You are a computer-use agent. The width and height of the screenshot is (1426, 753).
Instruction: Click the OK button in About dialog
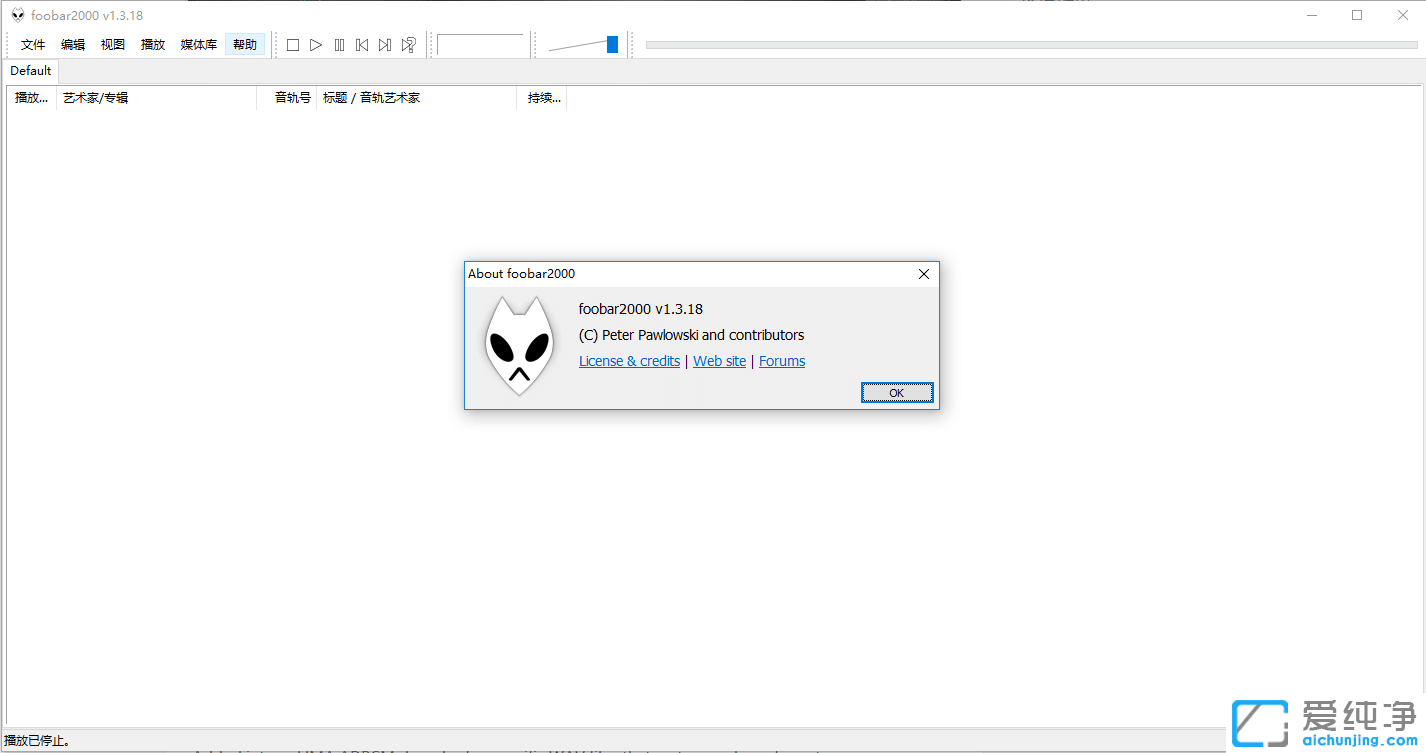pos(897,393)
